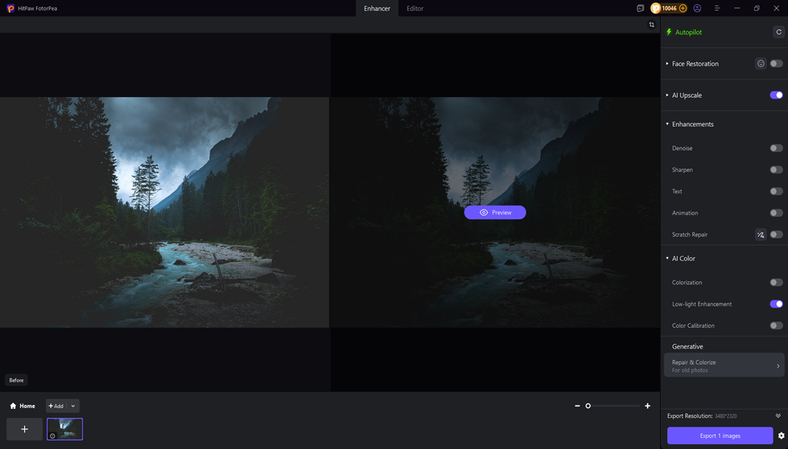Select the crop tool icon above preview
Screen dimensions: 788x449
(x=651, y=25)
